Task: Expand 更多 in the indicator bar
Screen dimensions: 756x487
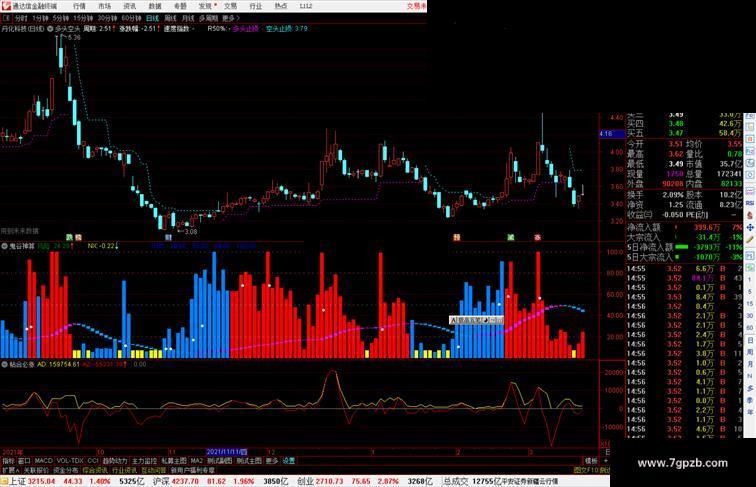Action: click(272, 461)
